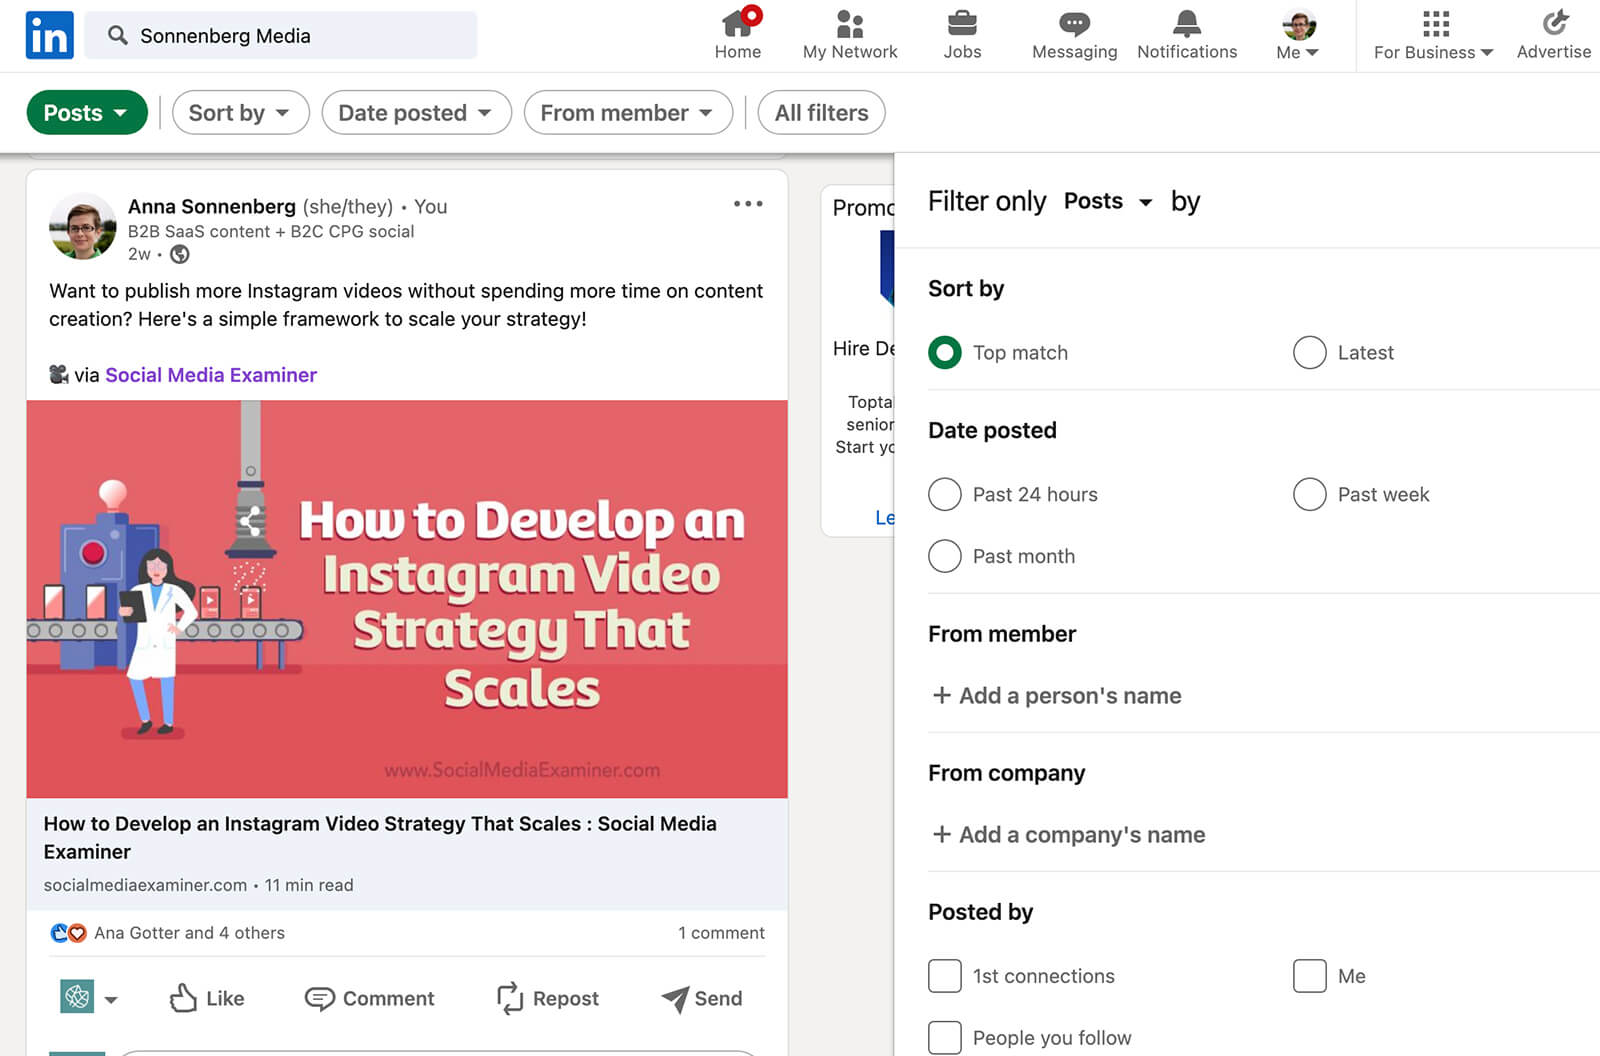Click the search magnifier icon

pyautogui.click(x=117, y=35)
